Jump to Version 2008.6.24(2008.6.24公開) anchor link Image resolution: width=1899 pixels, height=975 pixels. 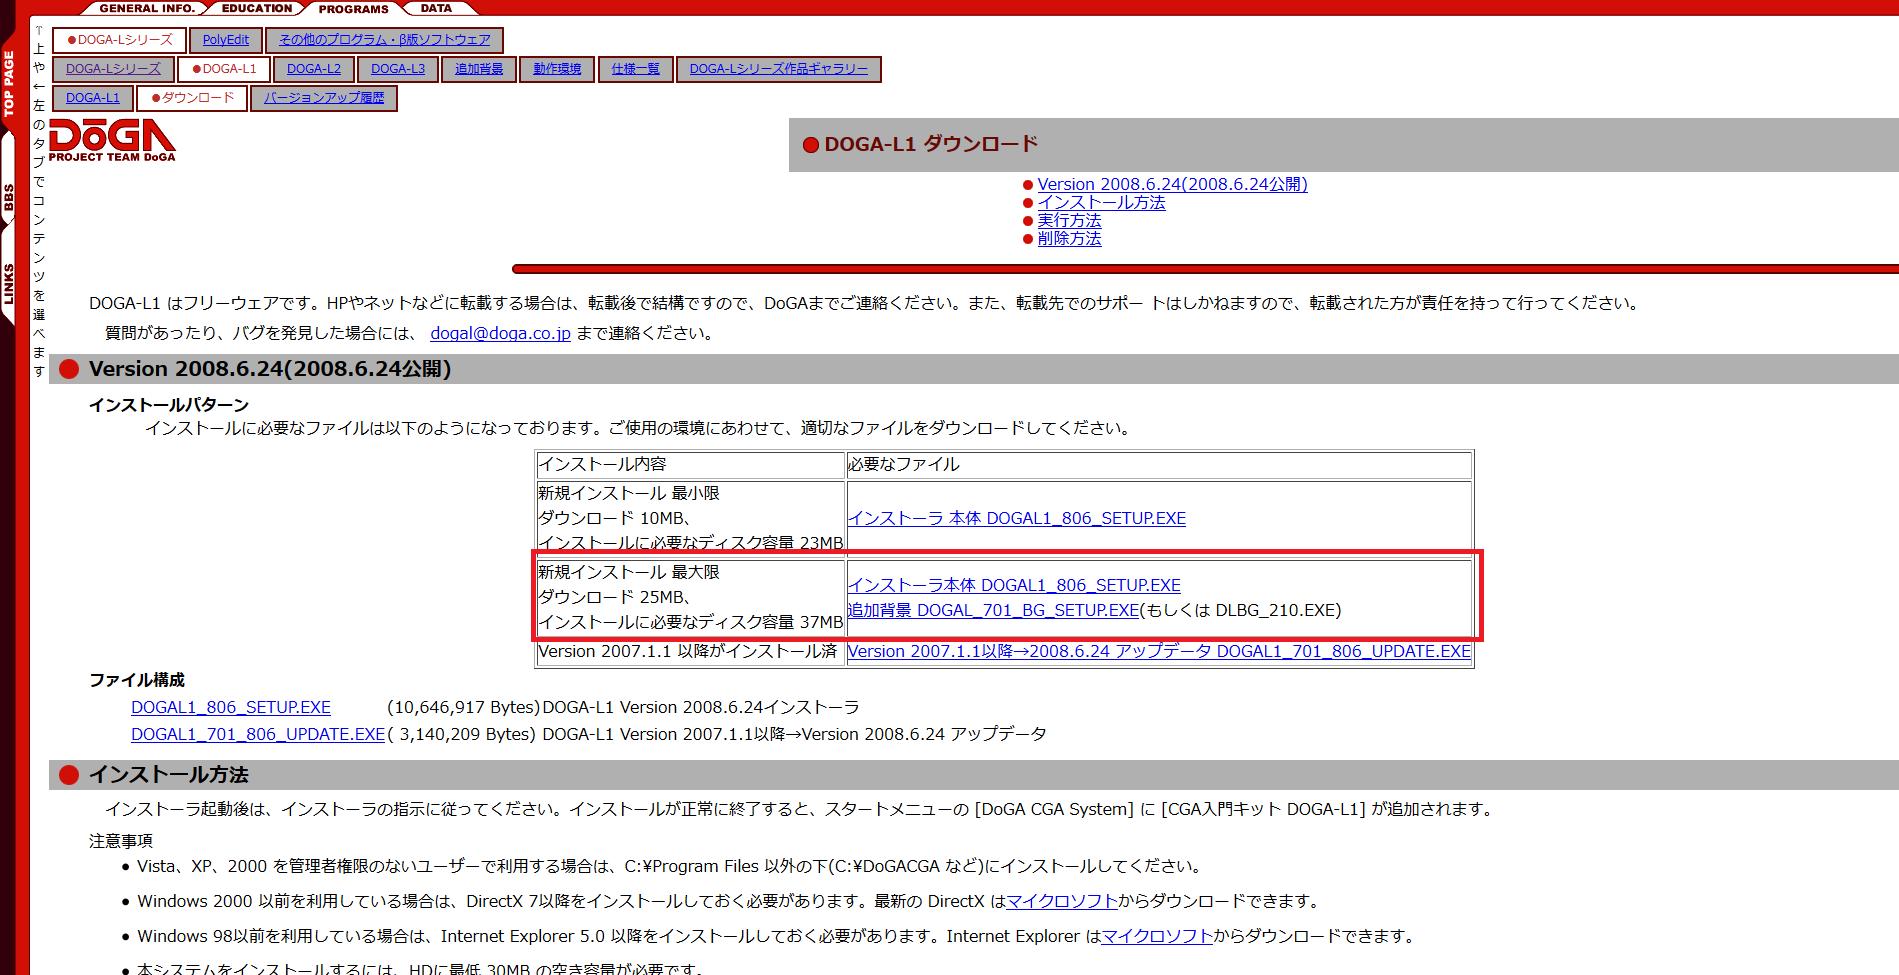(1172, 184)
